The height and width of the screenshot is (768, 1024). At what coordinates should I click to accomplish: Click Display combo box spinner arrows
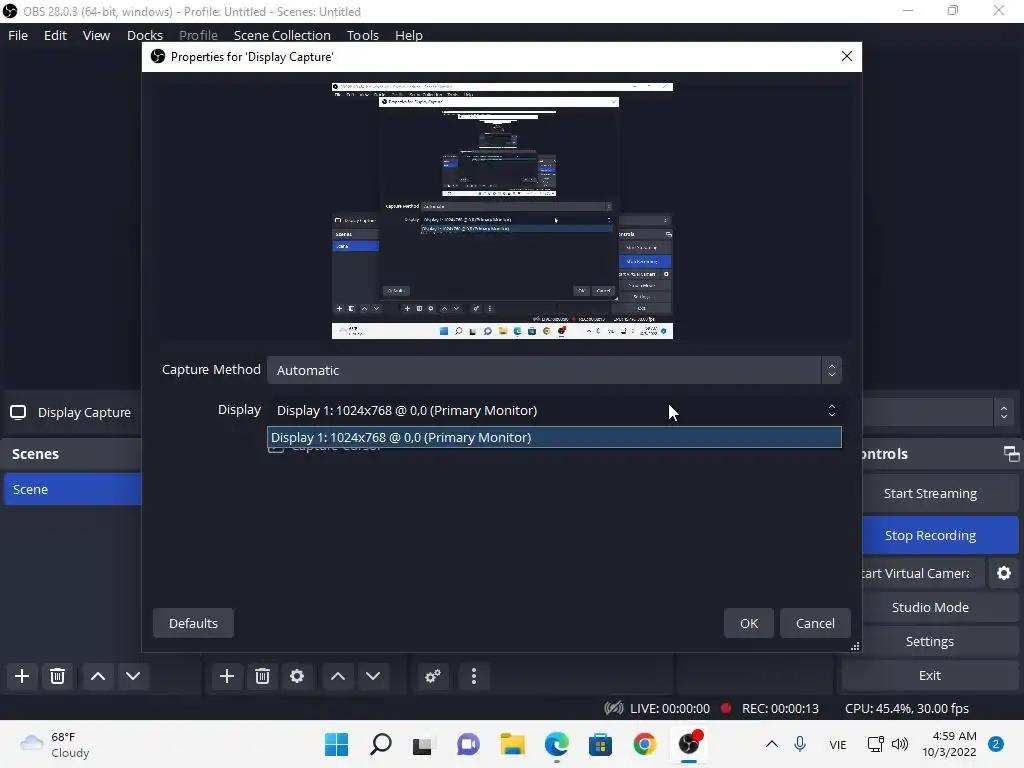[x=831, y=410]
